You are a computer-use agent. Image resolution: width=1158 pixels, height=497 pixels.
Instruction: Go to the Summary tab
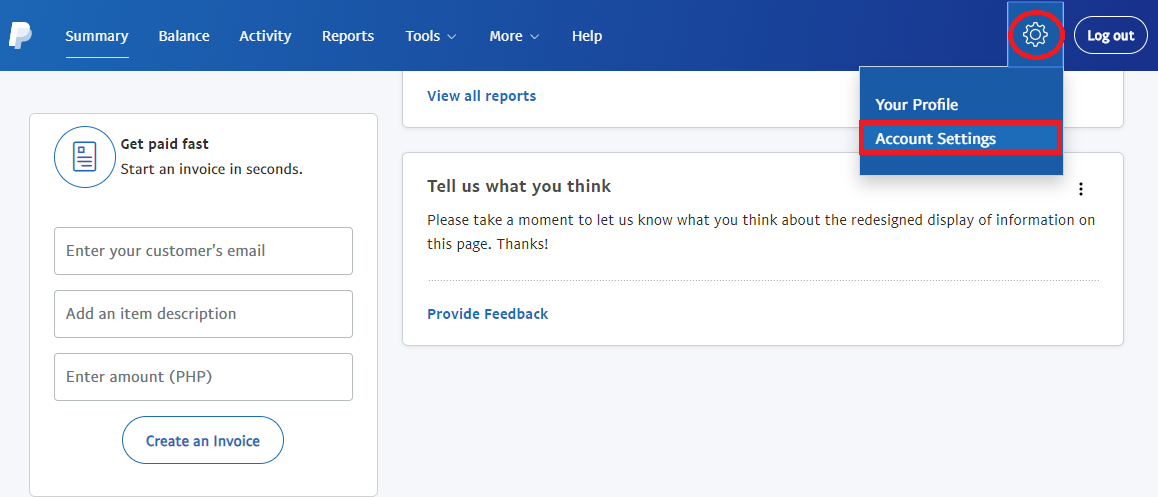(97, 35)
